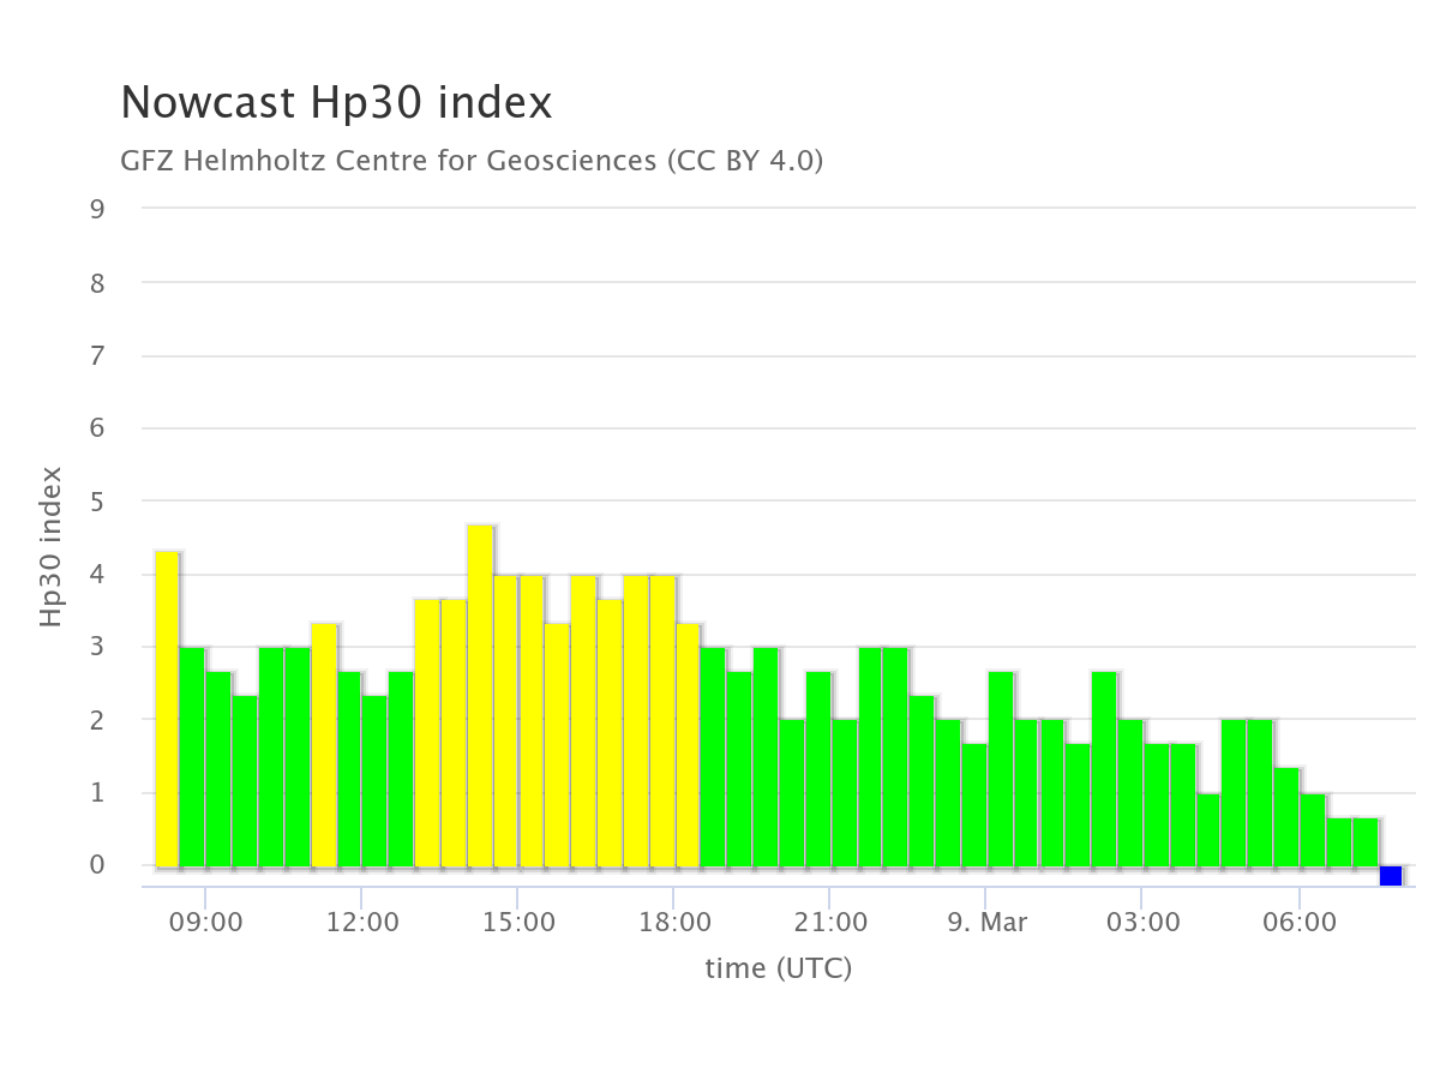Click the vertical "Hp30 index" axis title
Viewport: 1440px width, 1080px height.
pos(51,547)
